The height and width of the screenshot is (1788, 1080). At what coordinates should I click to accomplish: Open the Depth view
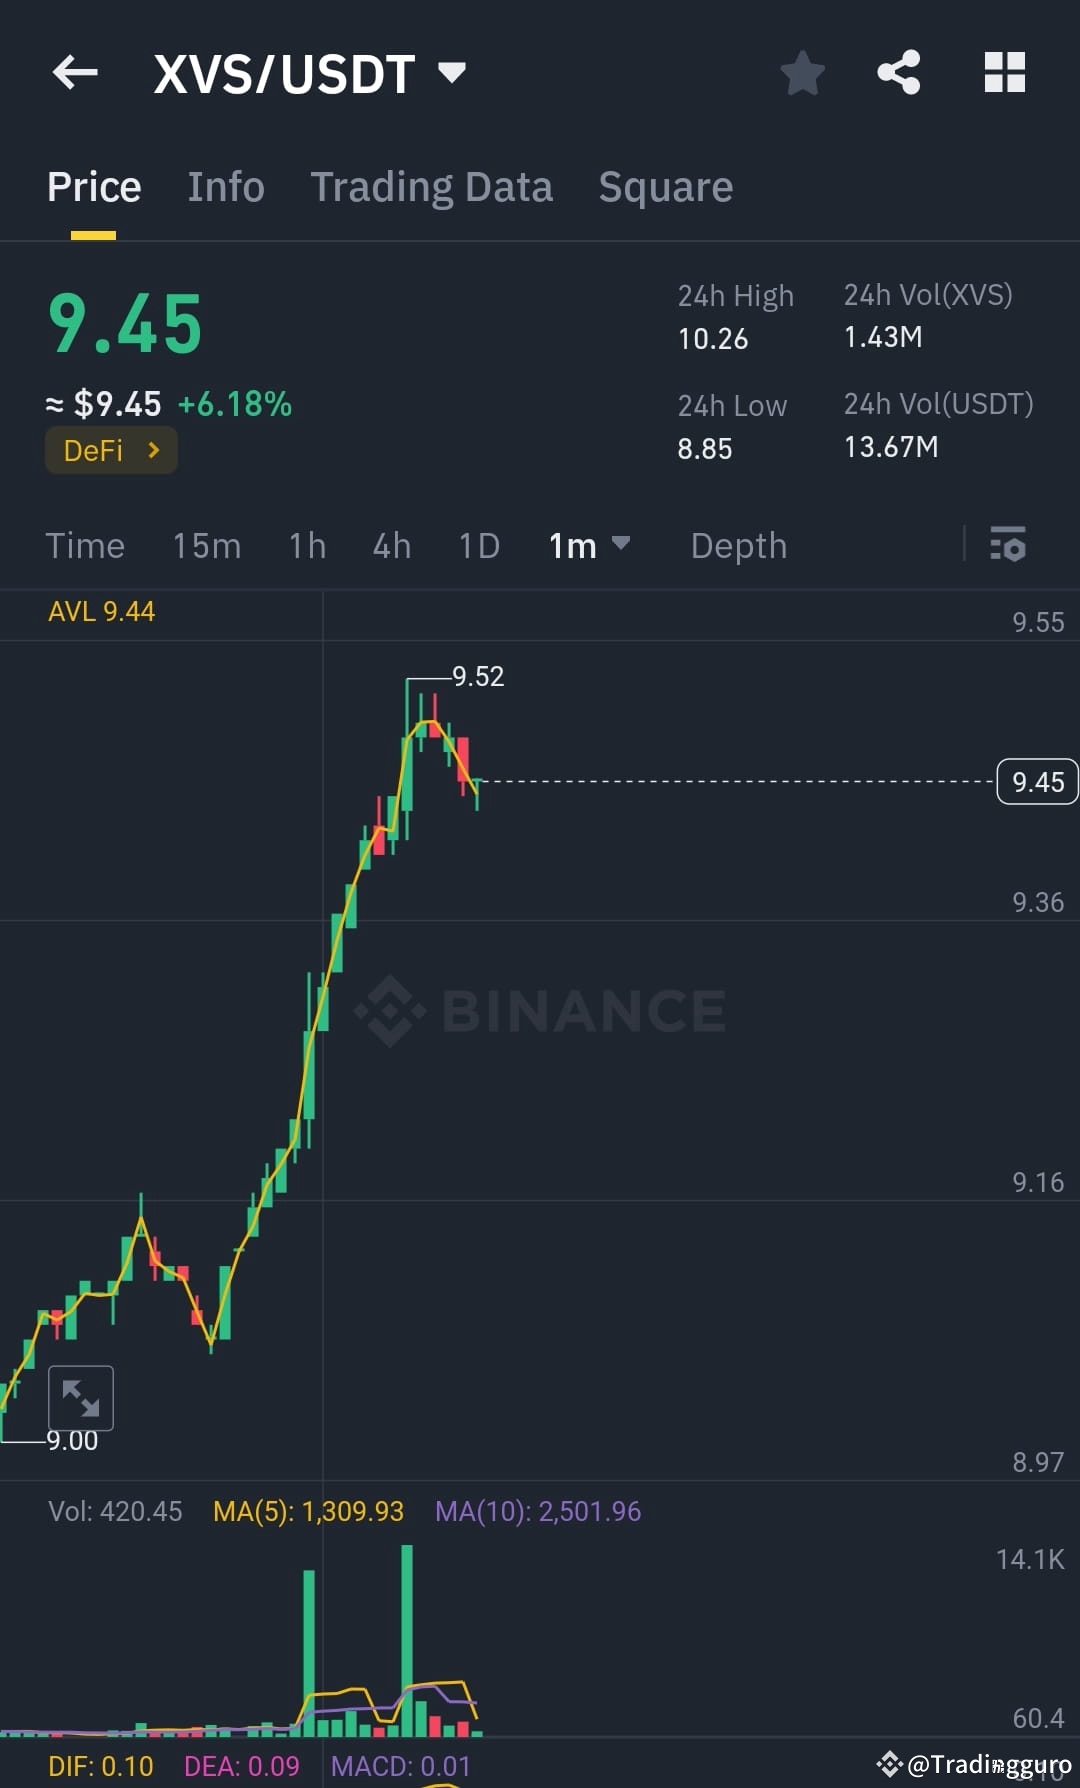(x=738, y=546)
